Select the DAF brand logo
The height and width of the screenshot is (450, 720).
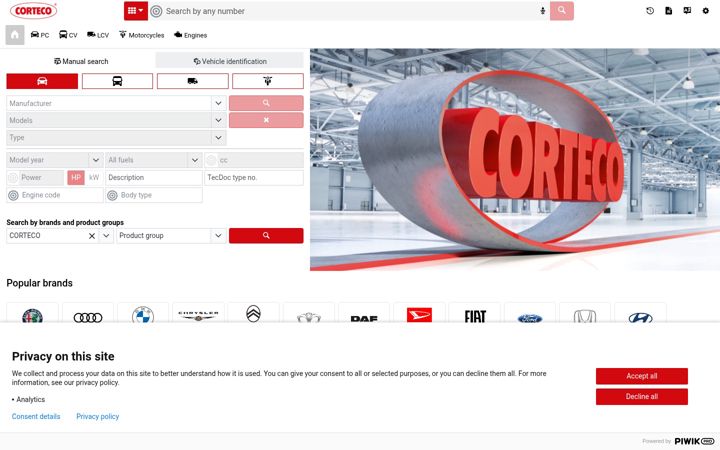point(364,318)
